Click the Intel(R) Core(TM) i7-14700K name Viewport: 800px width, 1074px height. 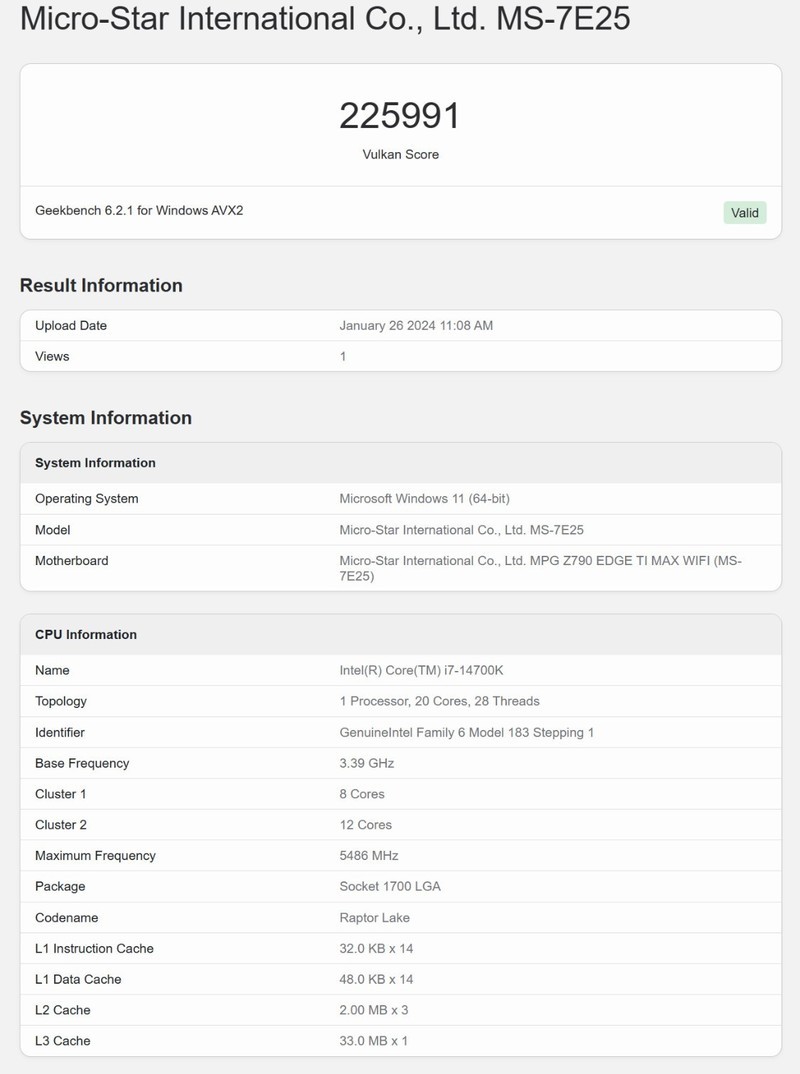[428, 670]
